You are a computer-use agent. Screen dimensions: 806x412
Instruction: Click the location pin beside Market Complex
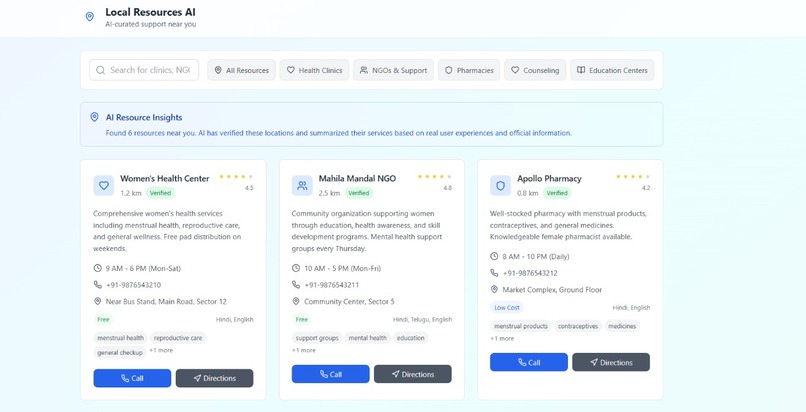point(494,289)
